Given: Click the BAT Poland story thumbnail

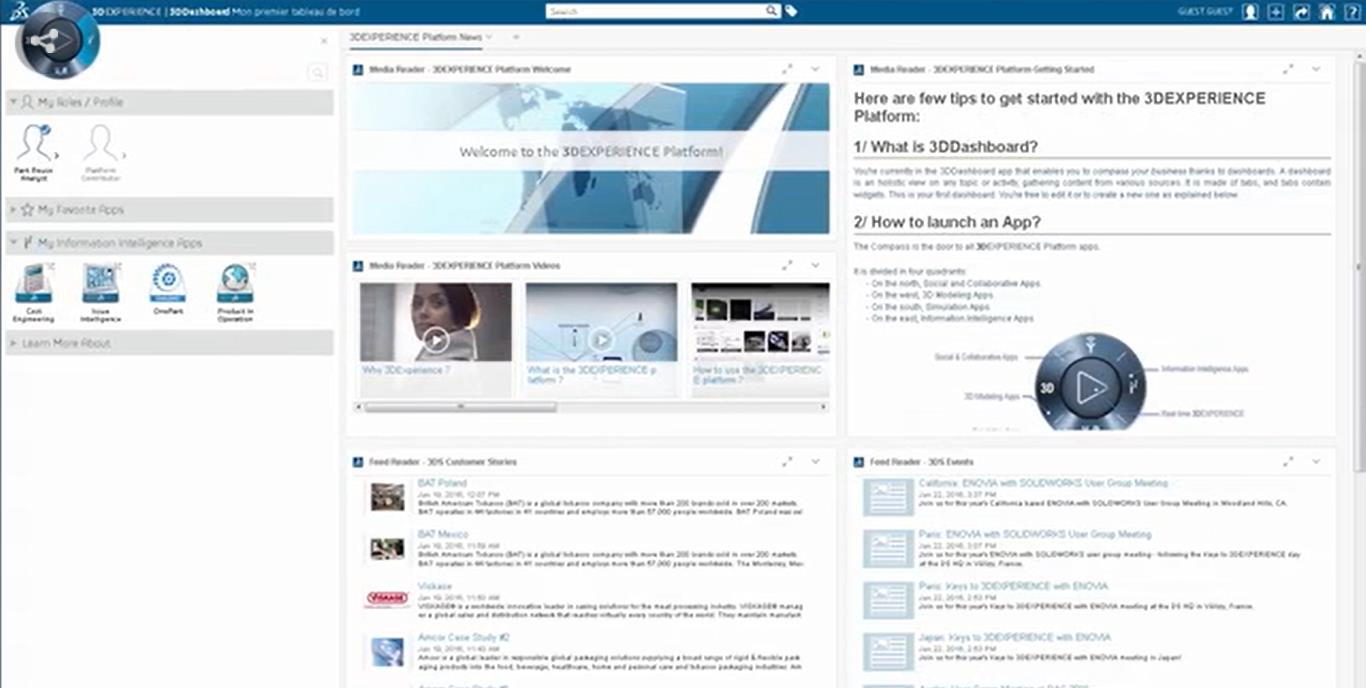Looking at the screenshot, I should [x=387, y=497].
